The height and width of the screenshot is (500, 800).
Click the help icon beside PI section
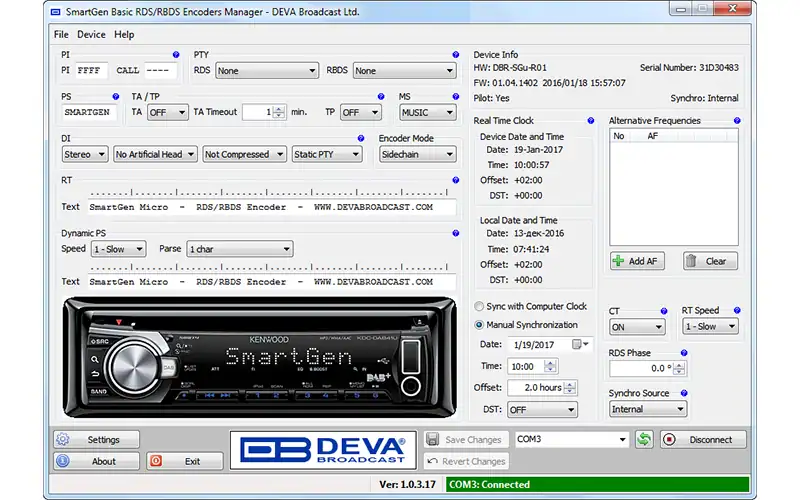(x=176, y=55)
